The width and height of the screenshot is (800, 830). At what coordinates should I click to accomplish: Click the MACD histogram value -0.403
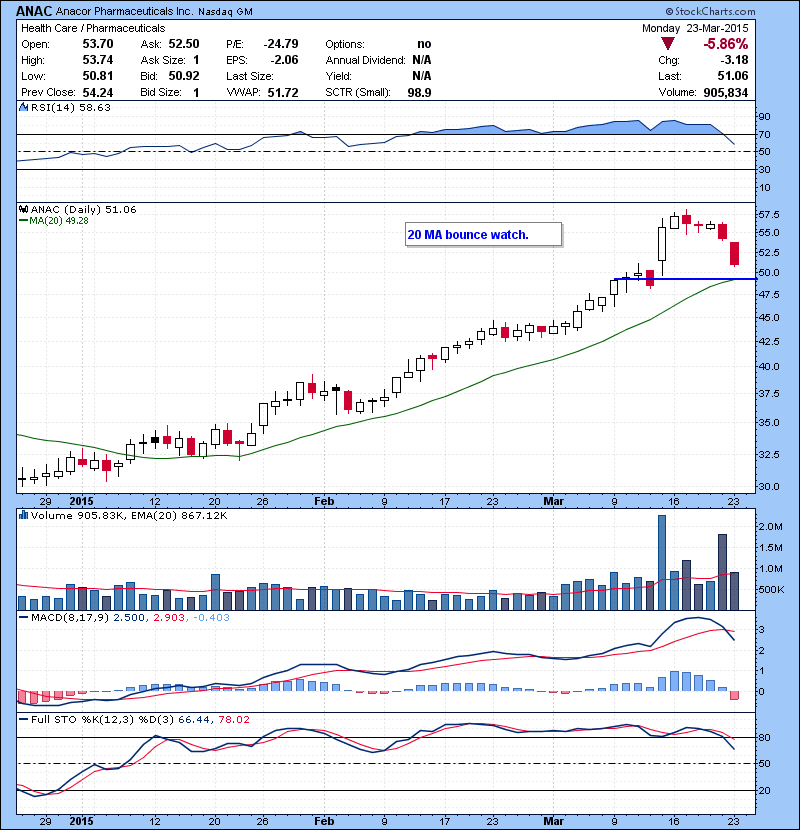point(211,617)
